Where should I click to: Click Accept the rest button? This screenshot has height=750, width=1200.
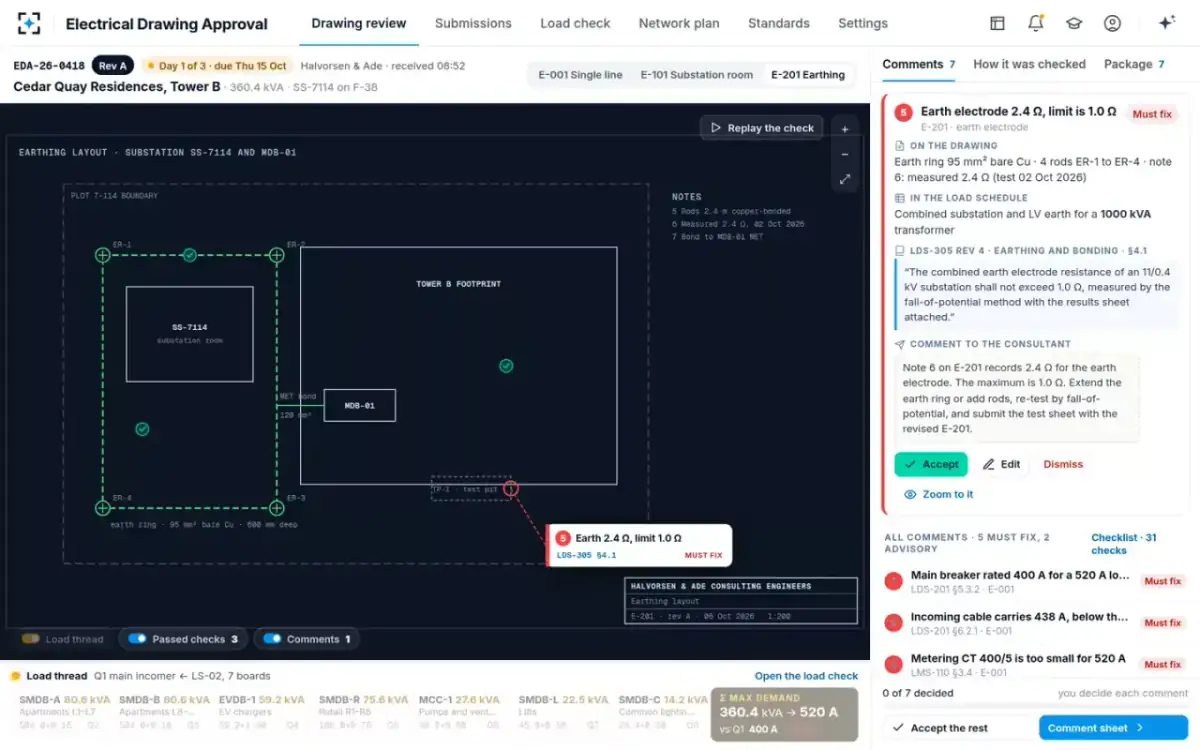click(x=940, y=728)
